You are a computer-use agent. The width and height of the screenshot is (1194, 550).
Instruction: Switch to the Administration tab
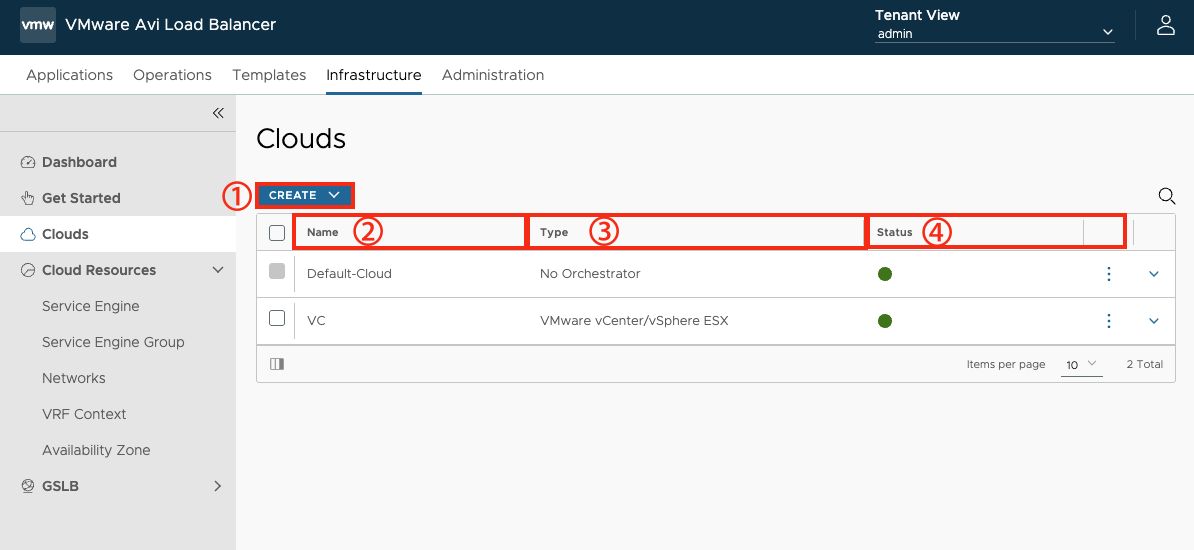coord(493,75)
